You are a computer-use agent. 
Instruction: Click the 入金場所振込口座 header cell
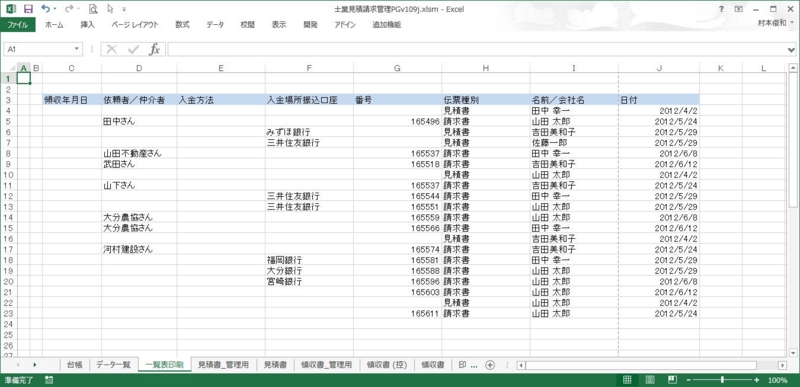309,100
